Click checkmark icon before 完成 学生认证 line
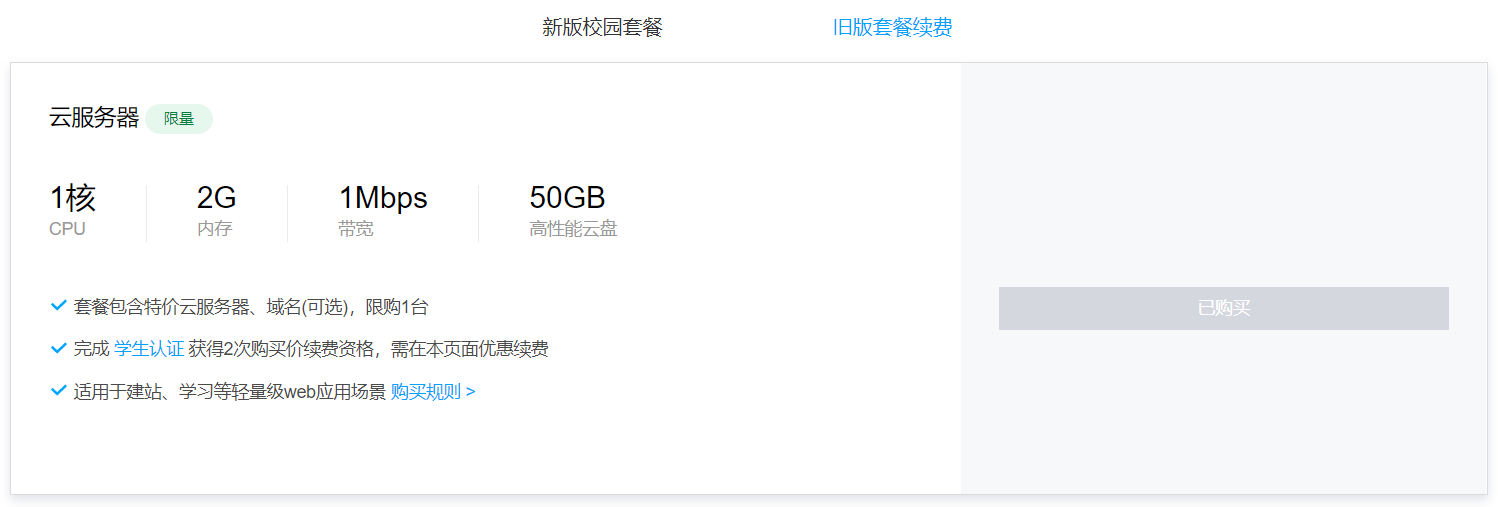The width and height of the screenshot is (1511, 507). click(x=58, y=348)
